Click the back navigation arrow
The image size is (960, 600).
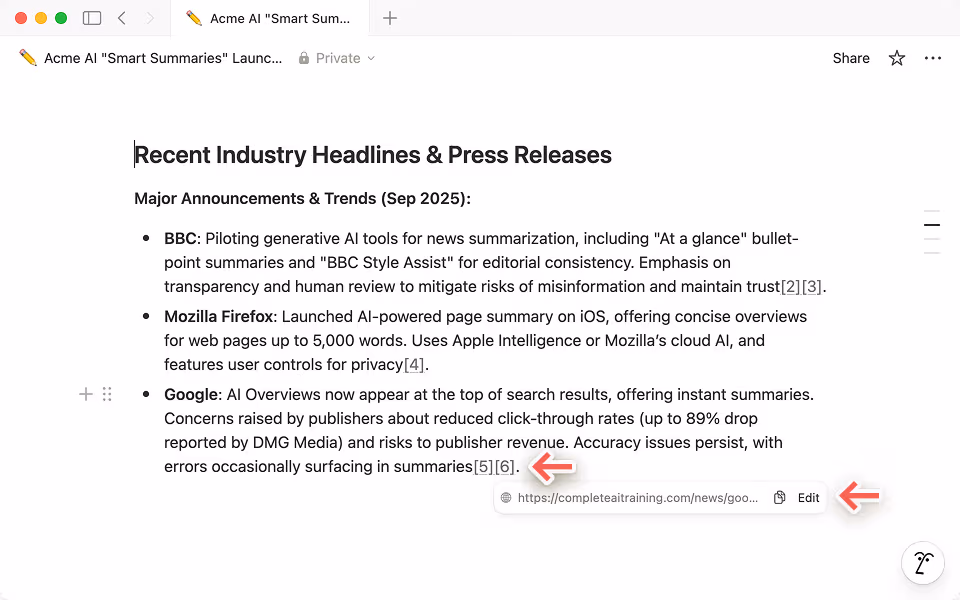tap(122, 17)
